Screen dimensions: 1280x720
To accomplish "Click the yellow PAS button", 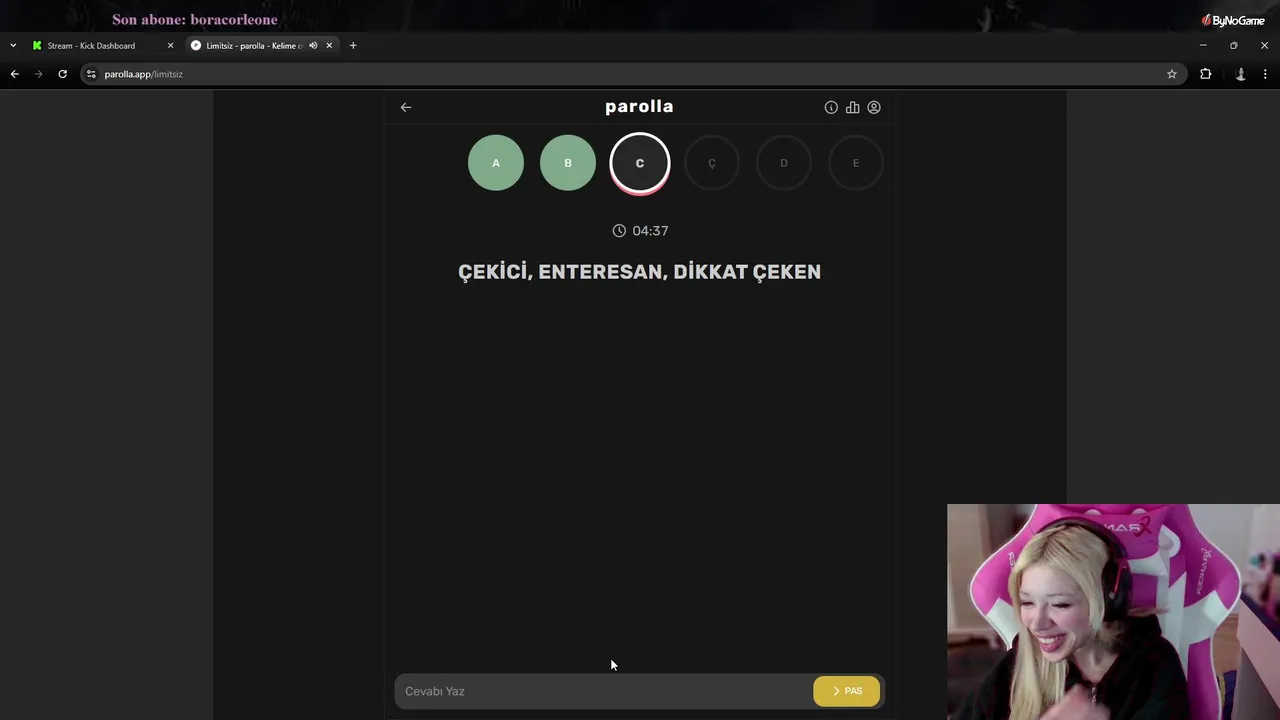I will (847, 691).
